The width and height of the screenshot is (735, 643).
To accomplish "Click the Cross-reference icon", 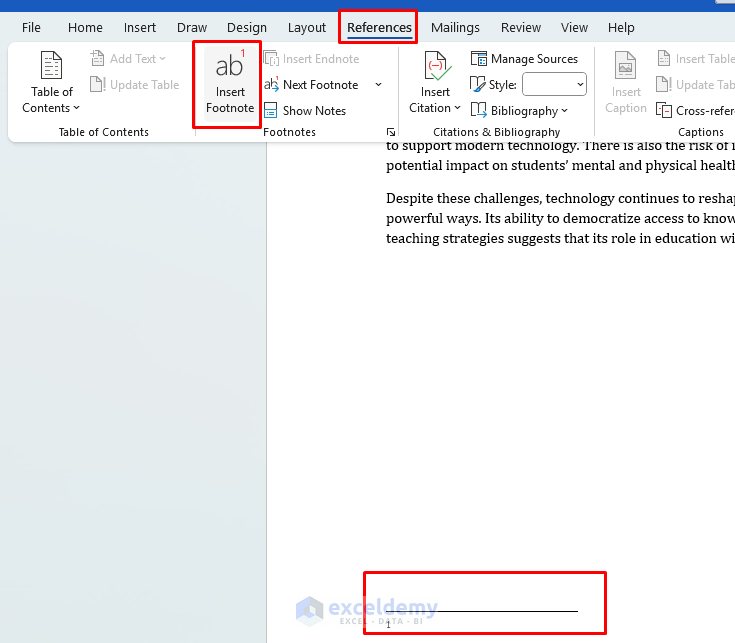I will 664,111.
